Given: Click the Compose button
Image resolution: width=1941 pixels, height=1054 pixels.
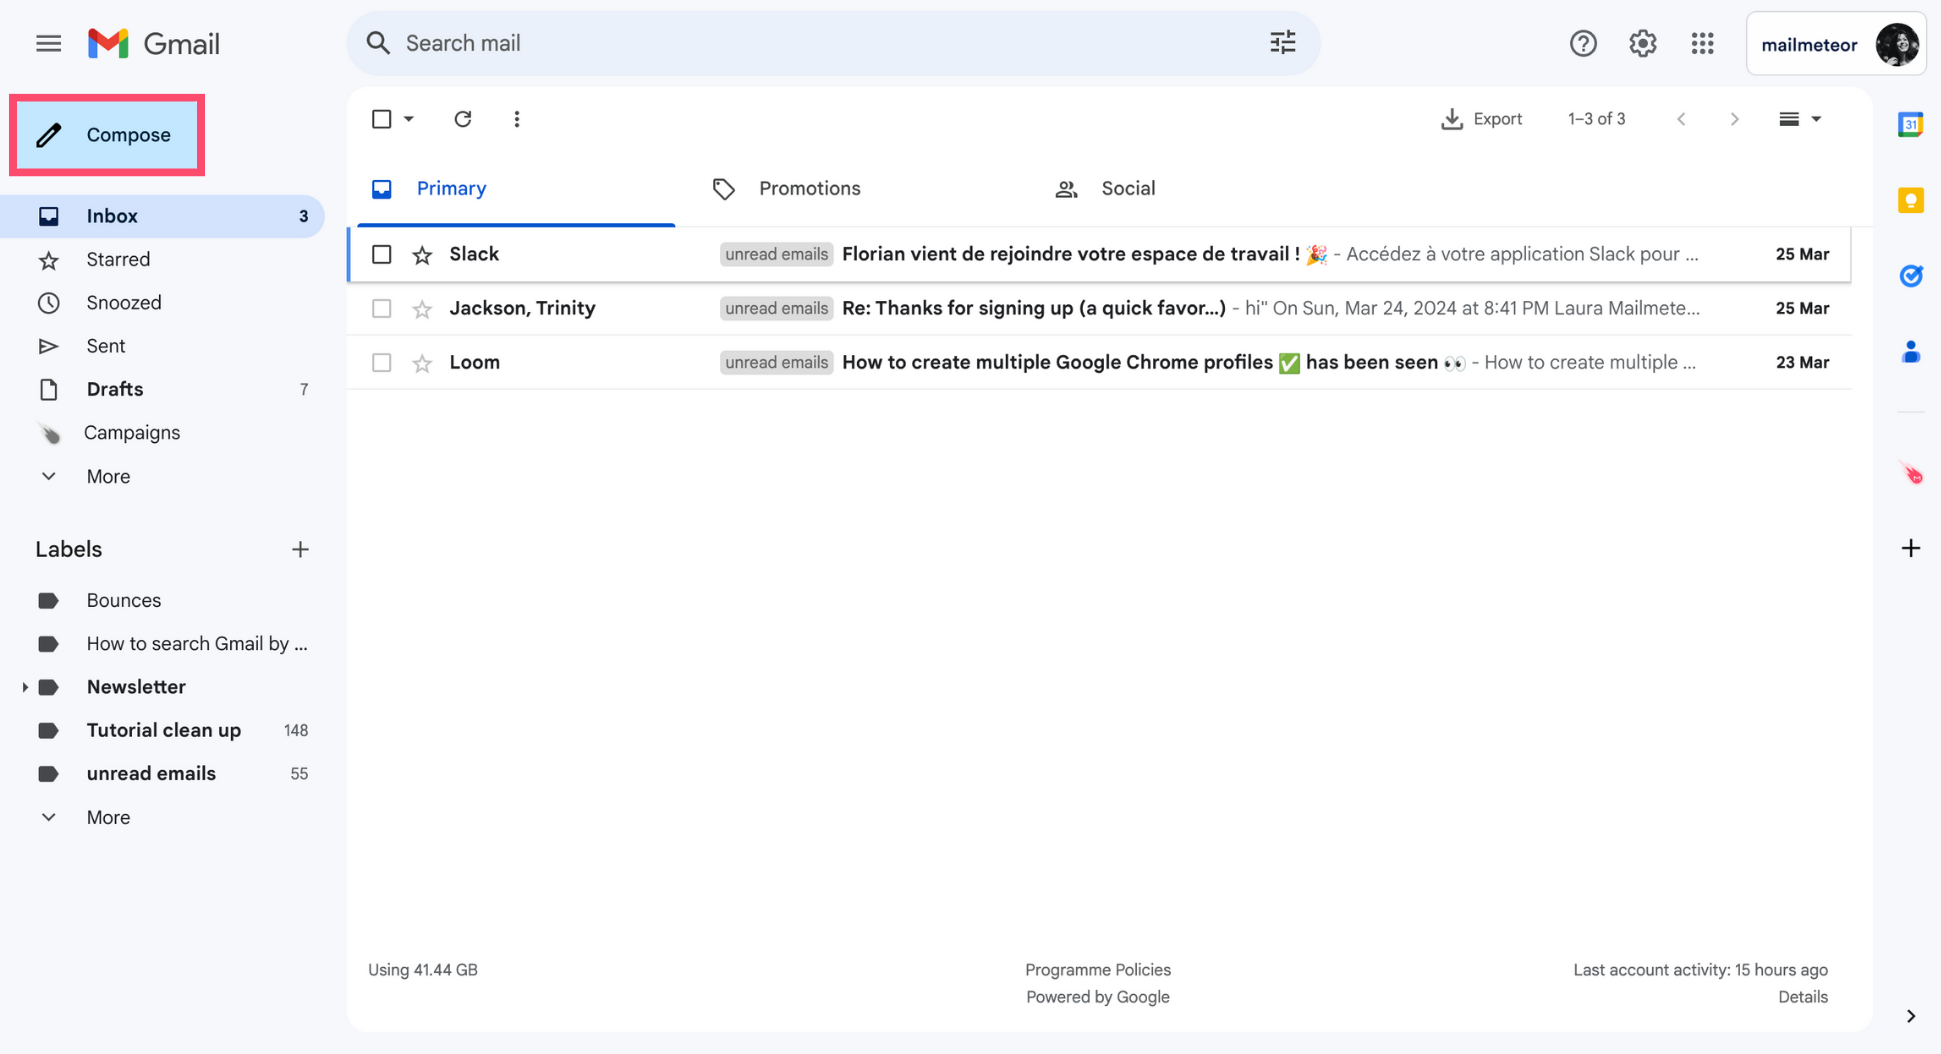Looking at the screenshot, I should tap(107, 135).
